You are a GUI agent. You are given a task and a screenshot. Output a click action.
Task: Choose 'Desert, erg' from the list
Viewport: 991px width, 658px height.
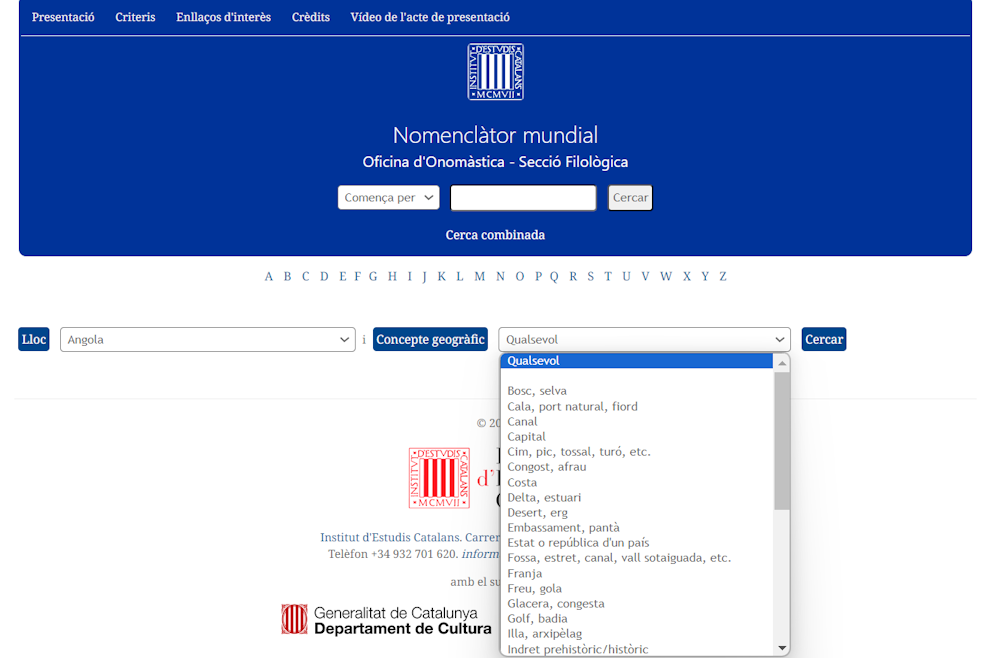pyautogui.click(x=537, y=513)
